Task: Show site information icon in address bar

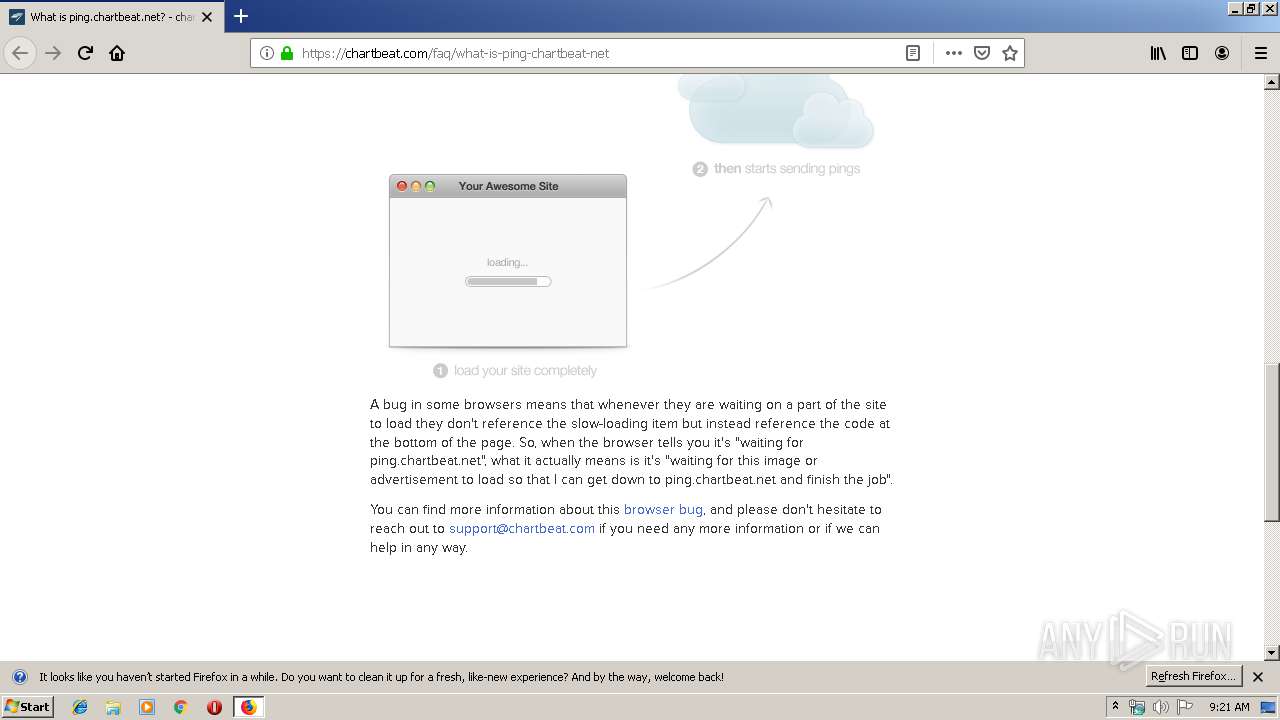Action: pyautogui.click(x=267, y=53)
